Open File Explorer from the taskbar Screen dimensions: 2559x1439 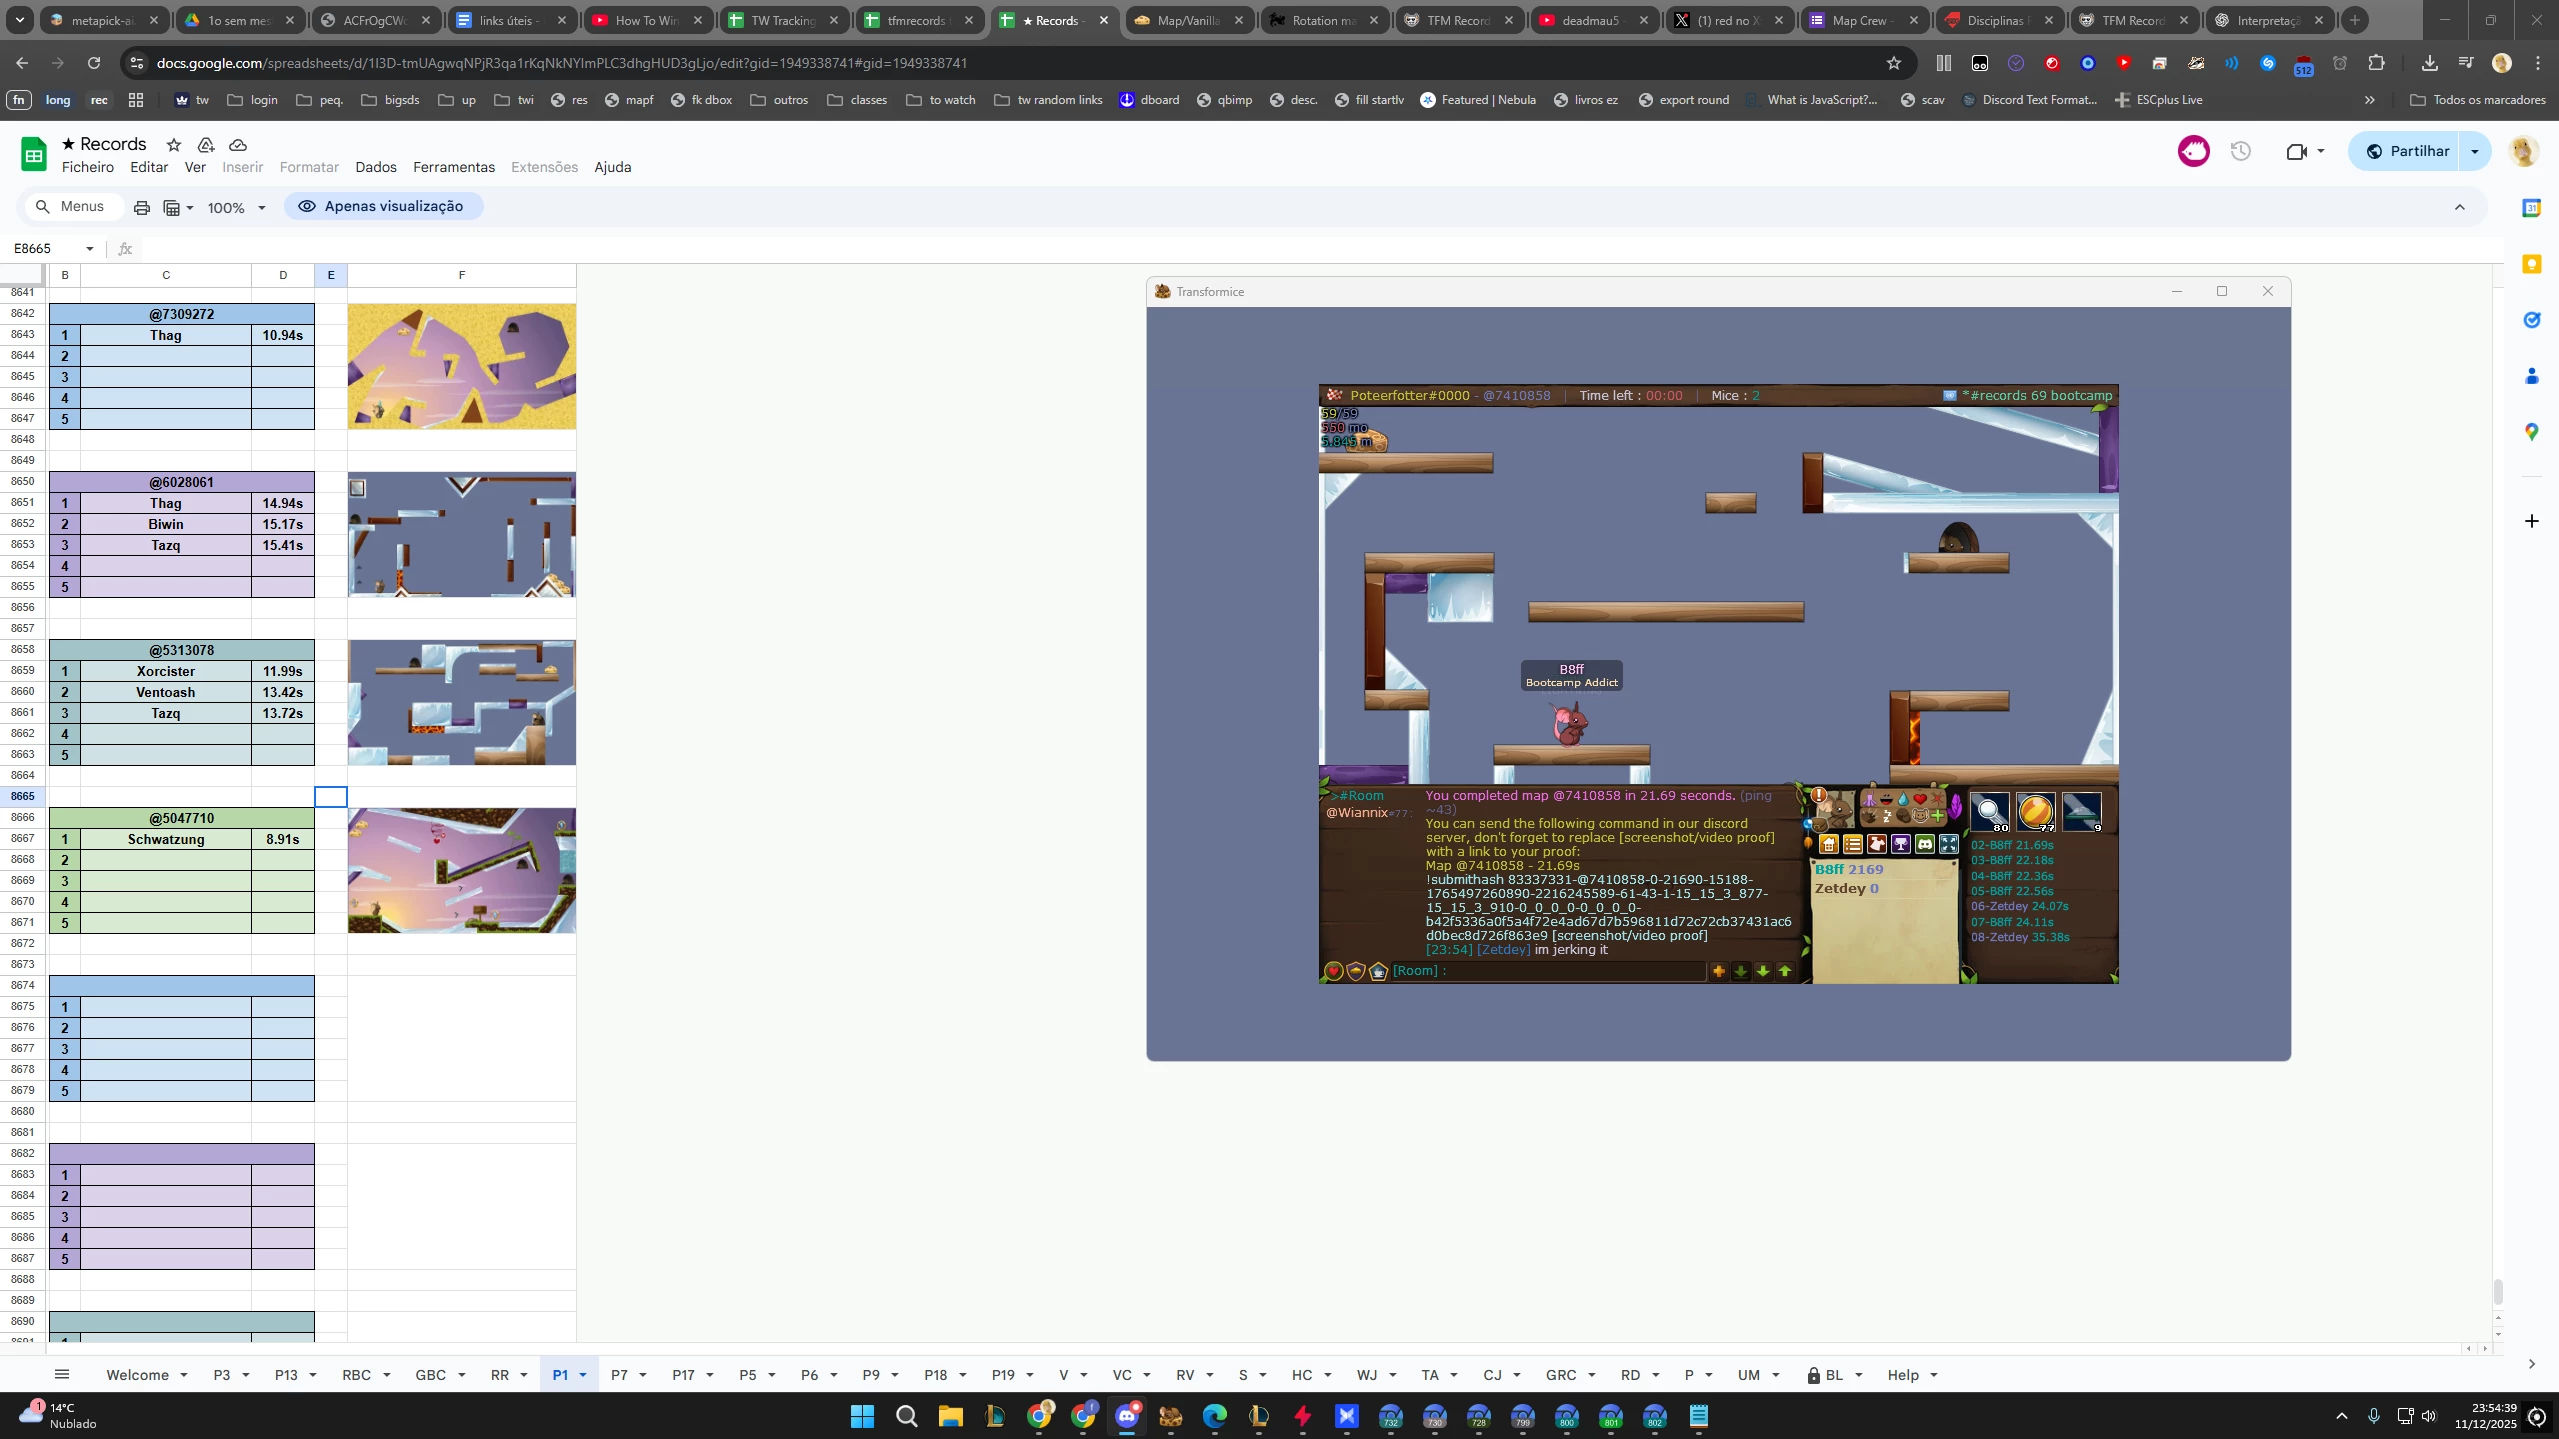[950, 1416]
